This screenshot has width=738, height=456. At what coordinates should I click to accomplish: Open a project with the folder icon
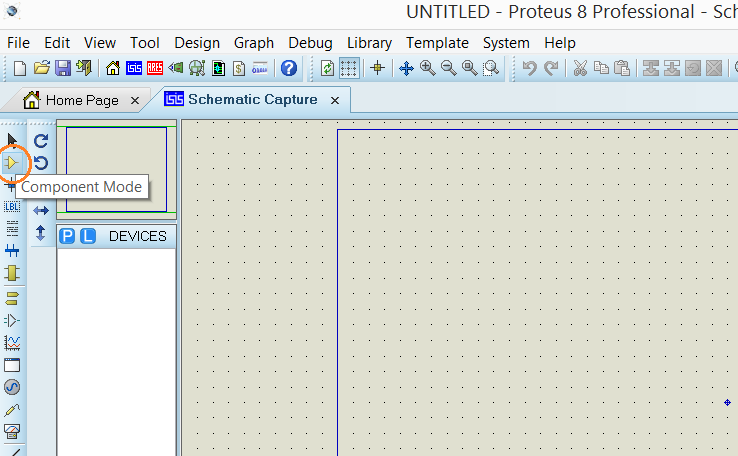(x=41, y=68)
